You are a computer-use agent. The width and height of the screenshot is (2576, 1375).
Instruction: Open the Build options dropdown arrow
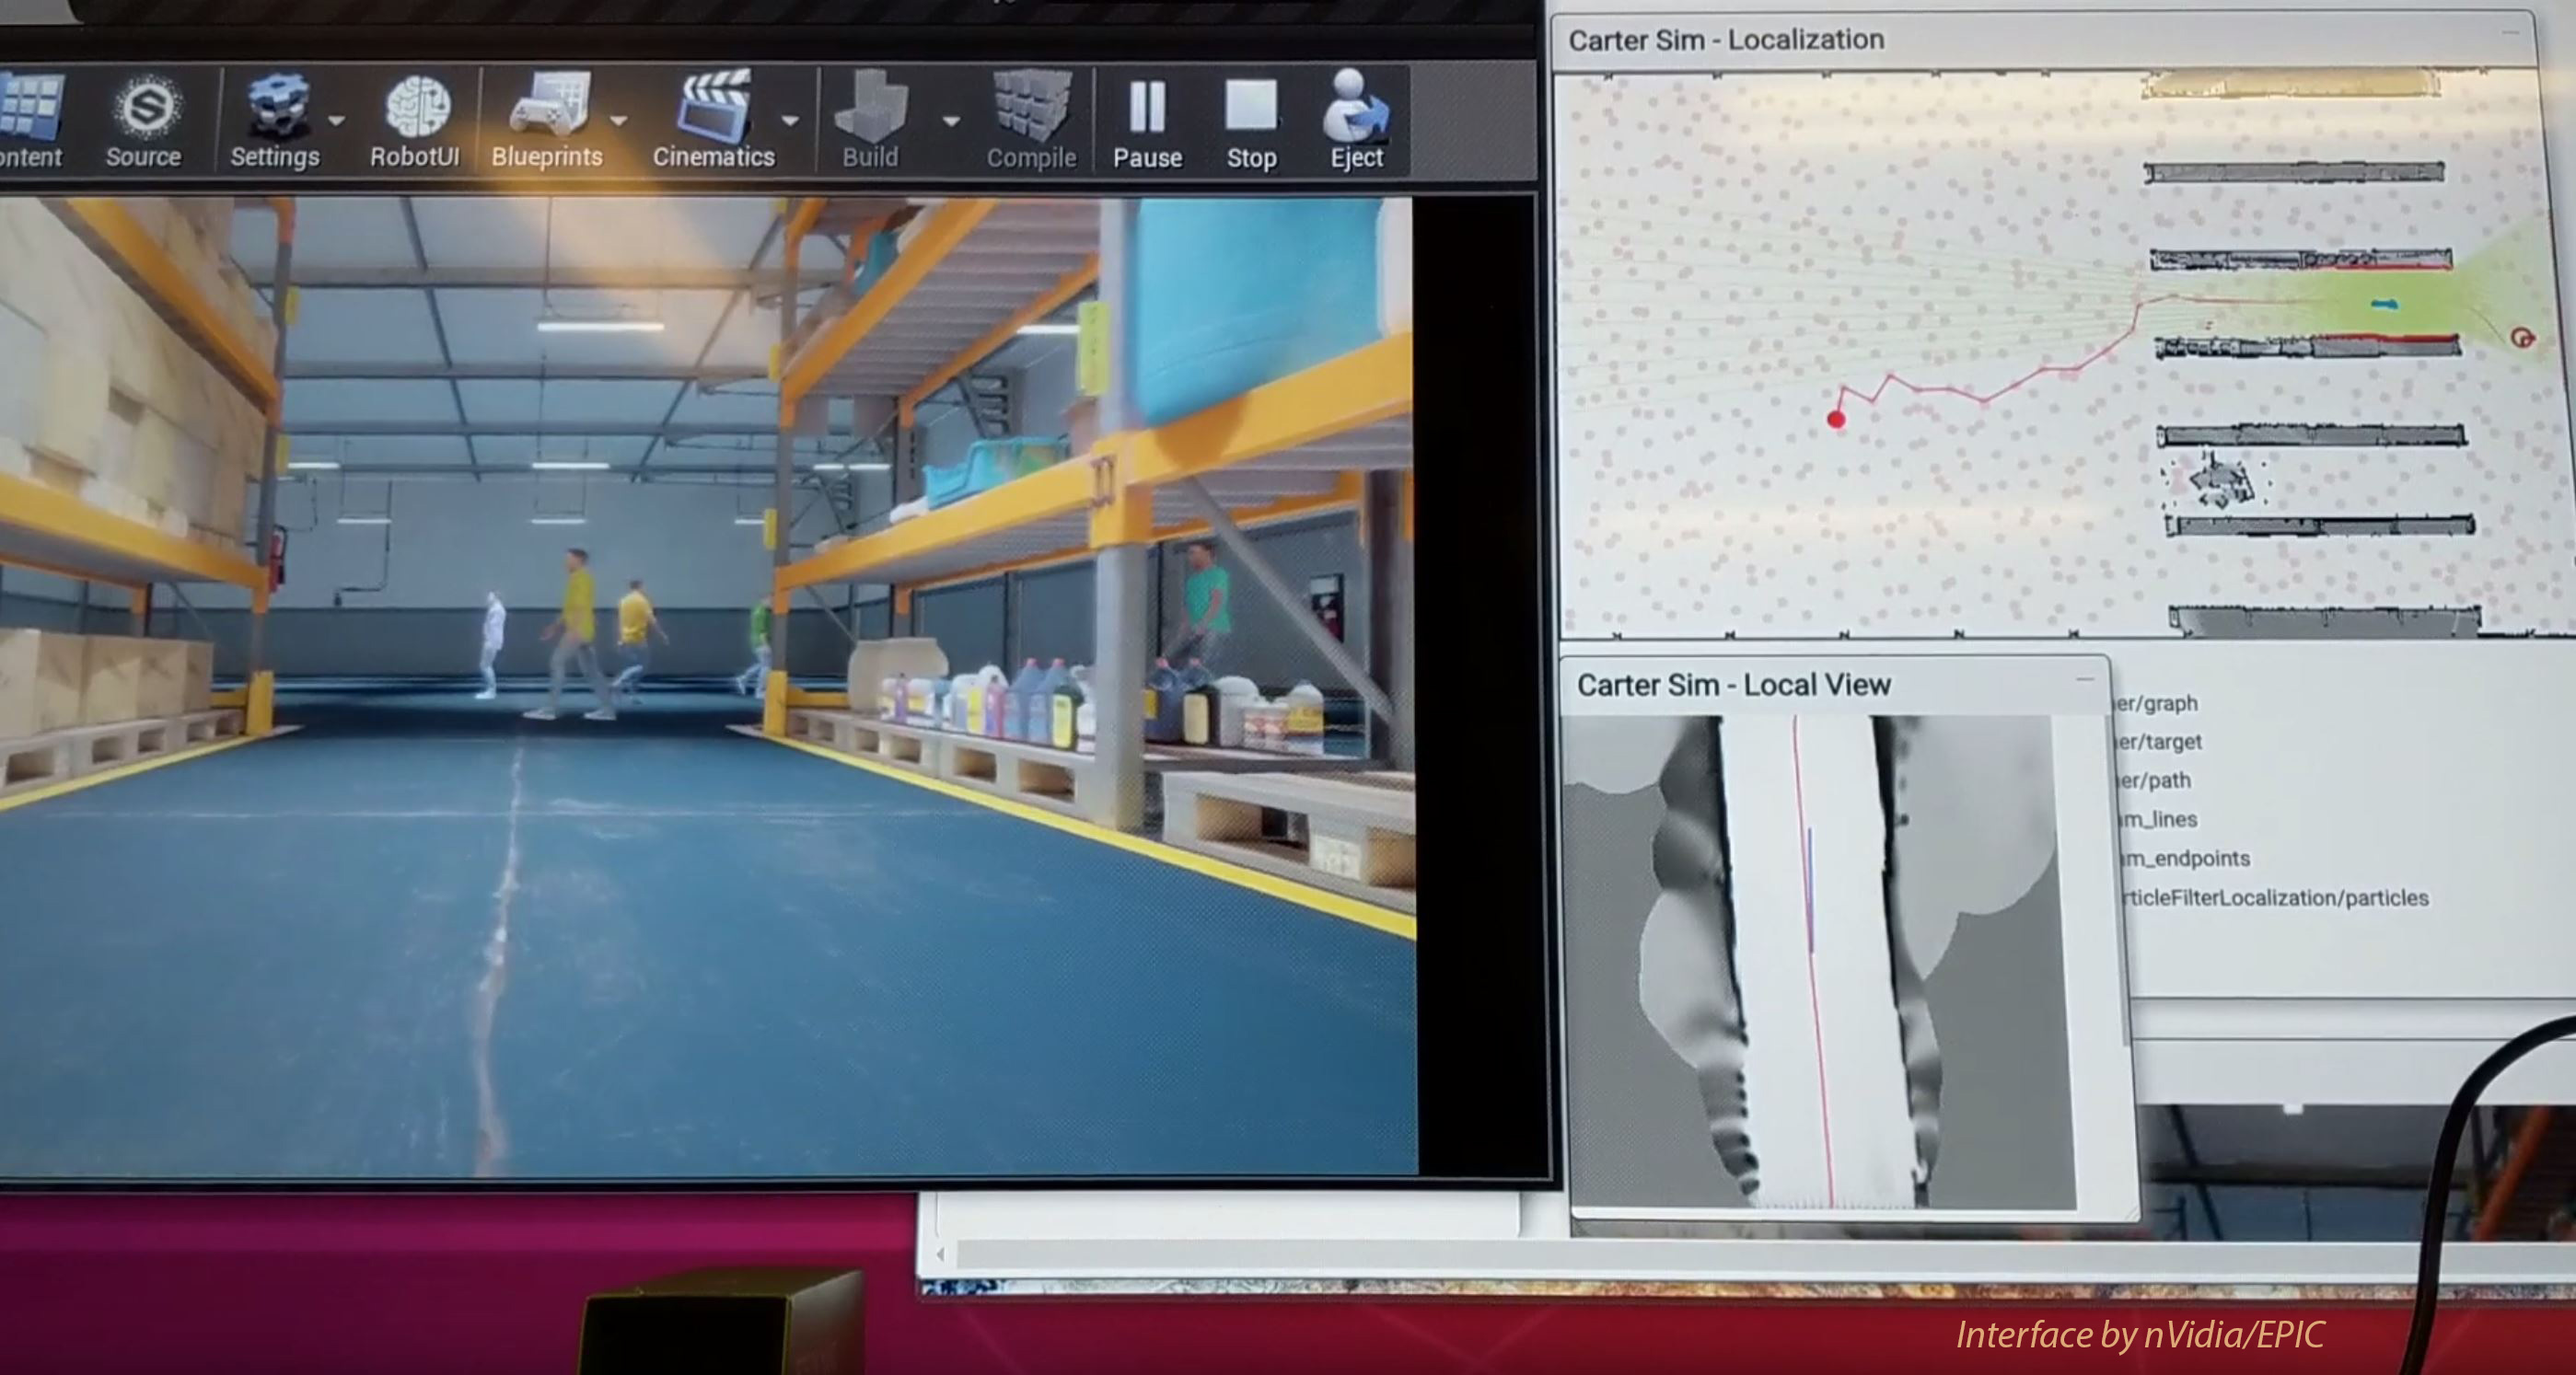coord(951,121)
